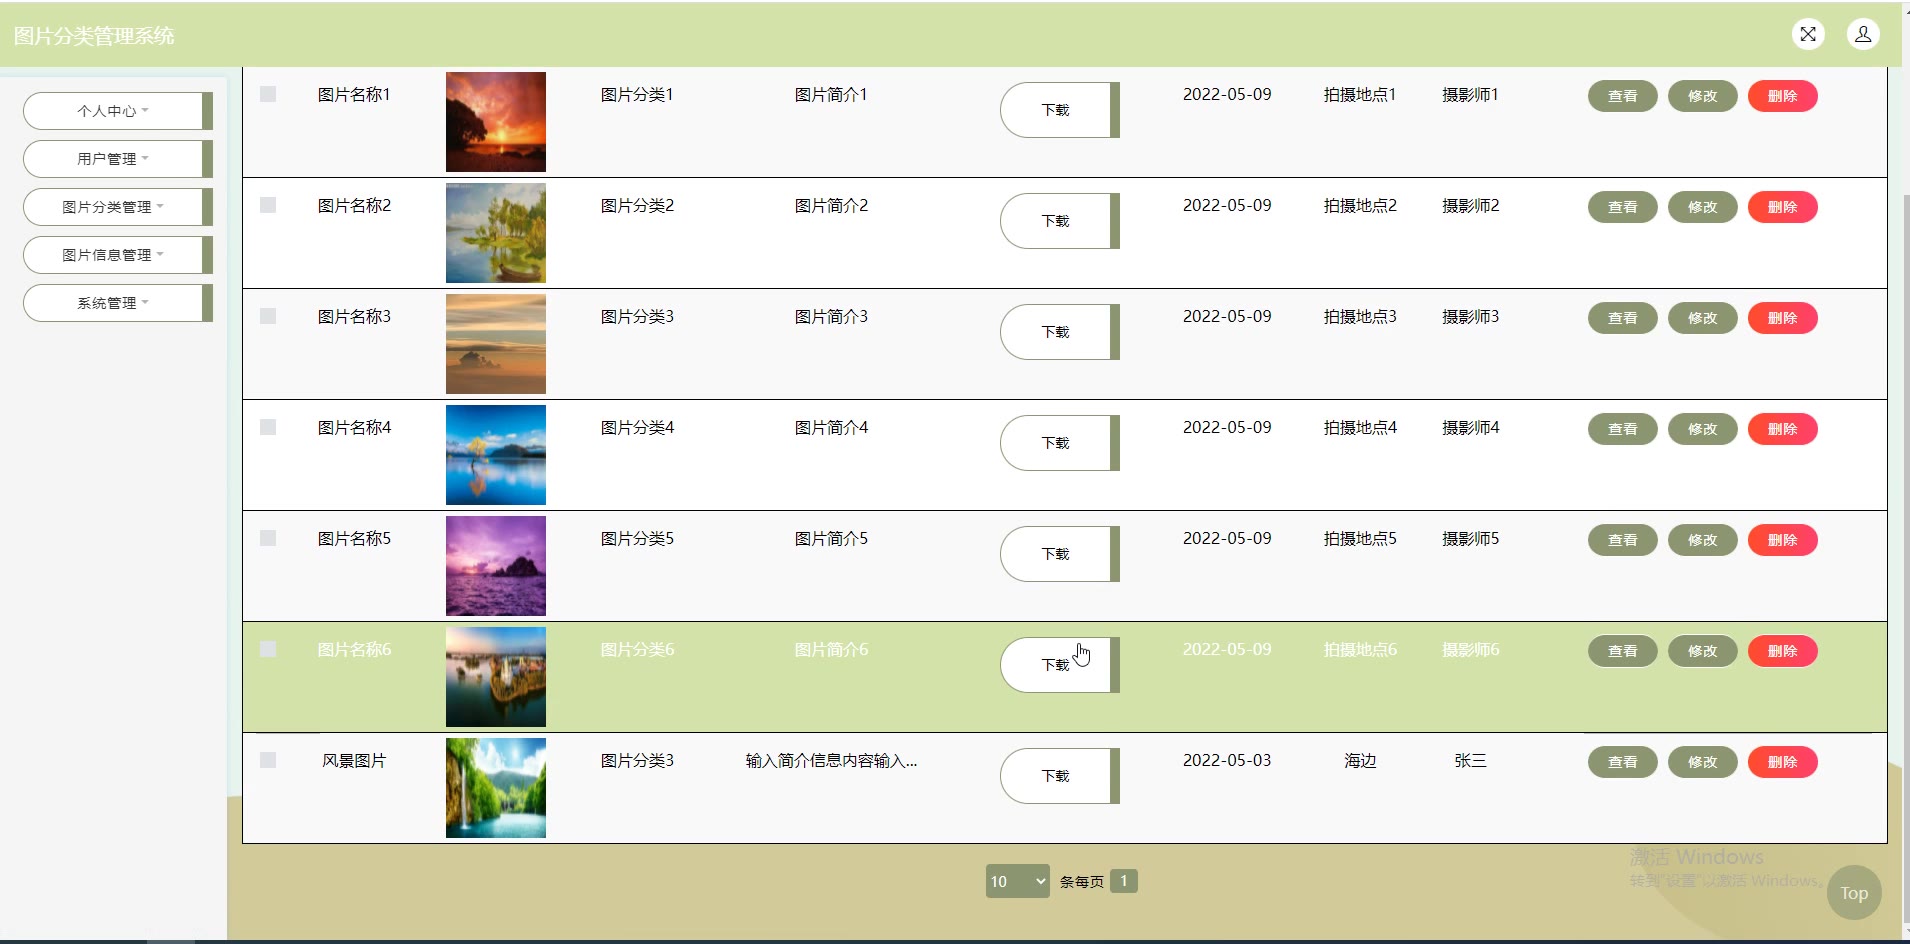Tick the checkbox for 风景图片 row
Viewport: 1910px width, 944px height.
(268, 760)
